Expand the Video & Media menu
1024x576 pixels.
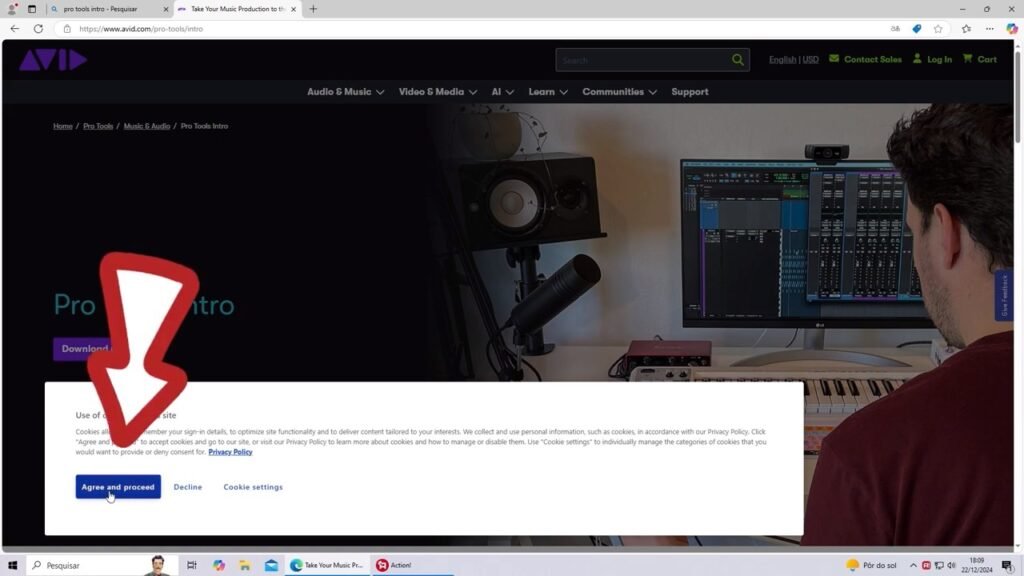point(438,92)
